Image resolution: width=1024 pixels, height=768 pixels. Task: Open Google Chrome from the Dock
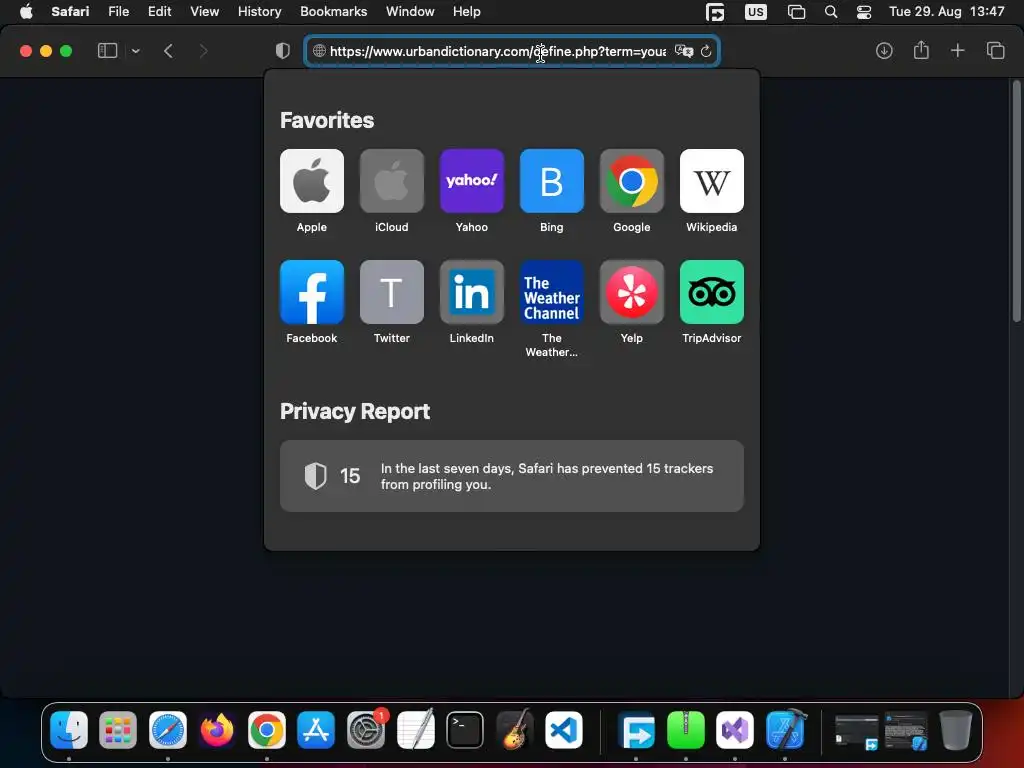(x=266, y=729)
